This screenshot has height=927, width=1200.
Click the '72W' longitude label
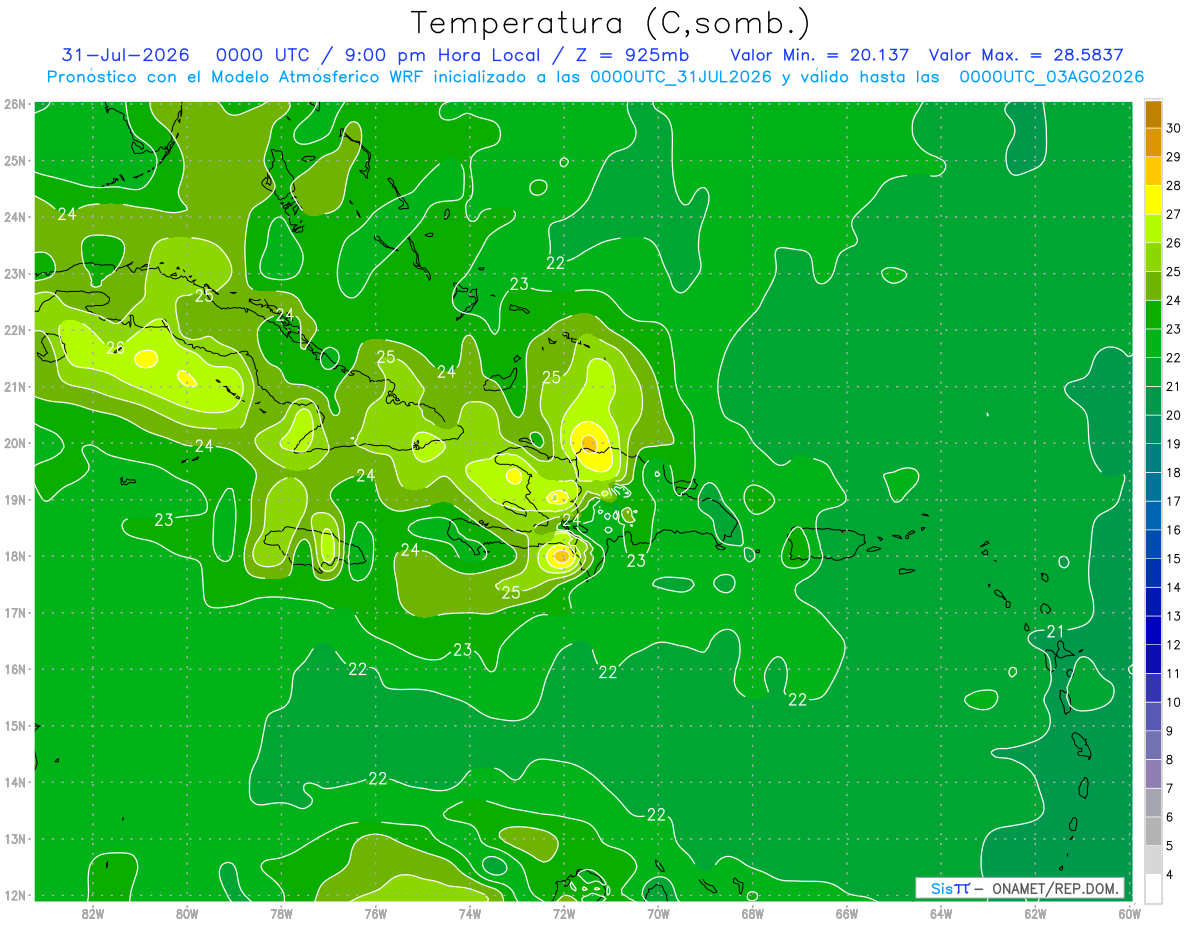(564, 913)
